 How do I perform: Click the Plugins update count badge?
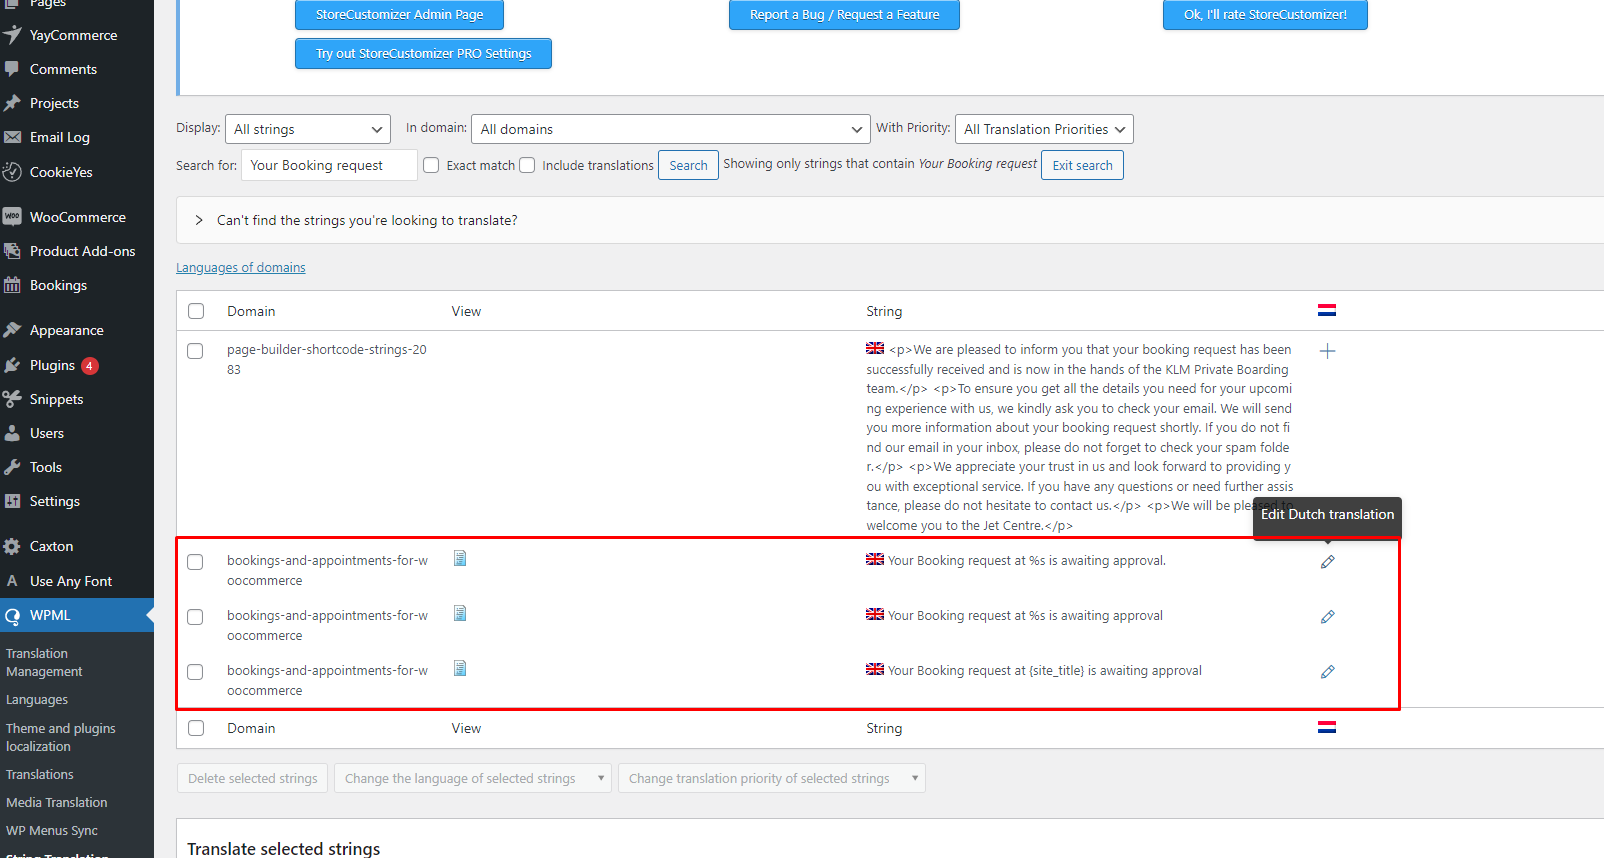pos(90,366)
